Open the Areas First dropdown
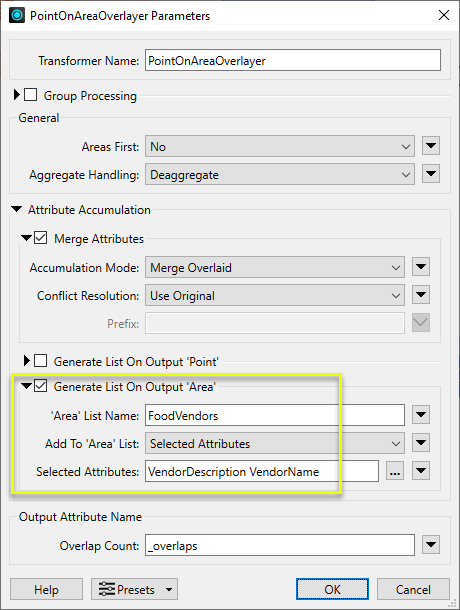The image size is (460, 610). (x=280, y=146)
